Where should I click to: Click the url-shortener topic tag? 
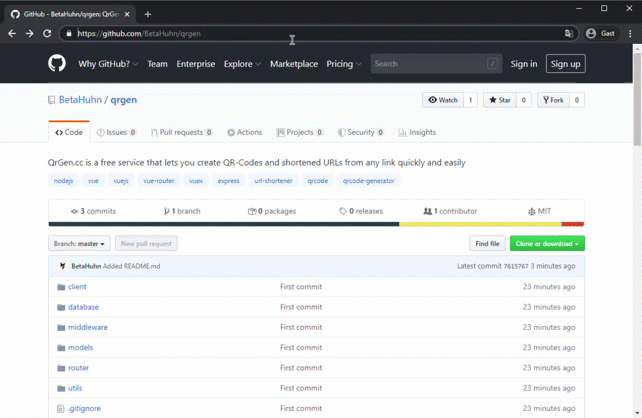pos(274,181)
